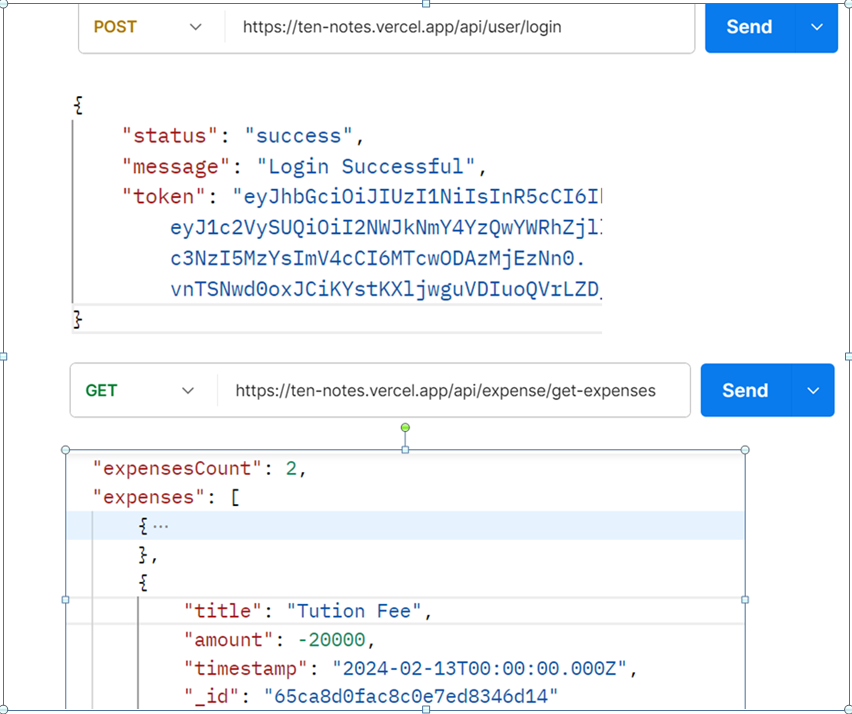Click the "status" key in login response

(x=170, y=136)
